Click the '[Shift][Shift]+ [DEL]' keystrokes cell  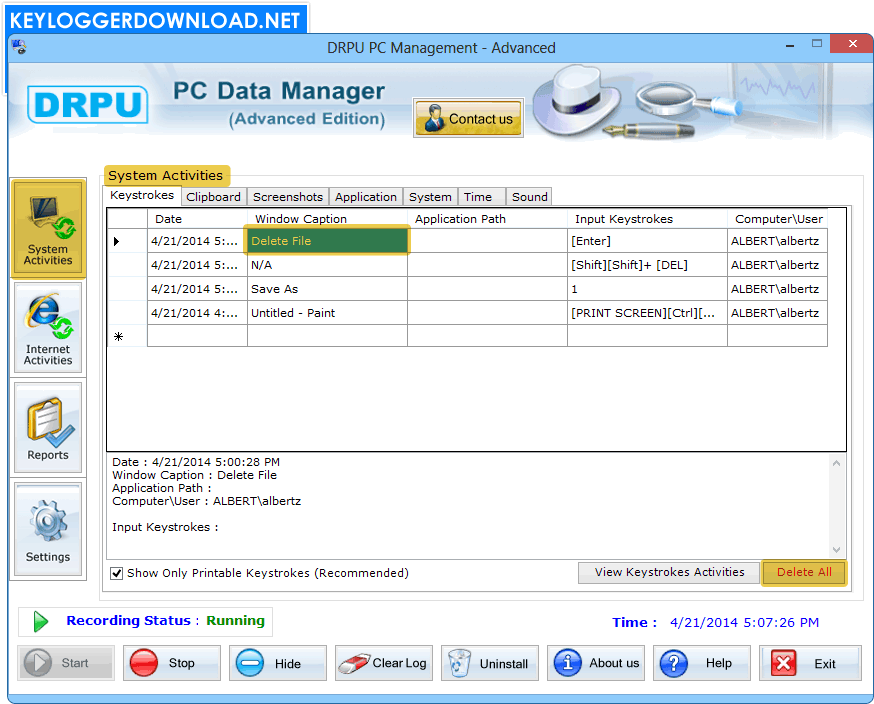(x=647, y=265)
